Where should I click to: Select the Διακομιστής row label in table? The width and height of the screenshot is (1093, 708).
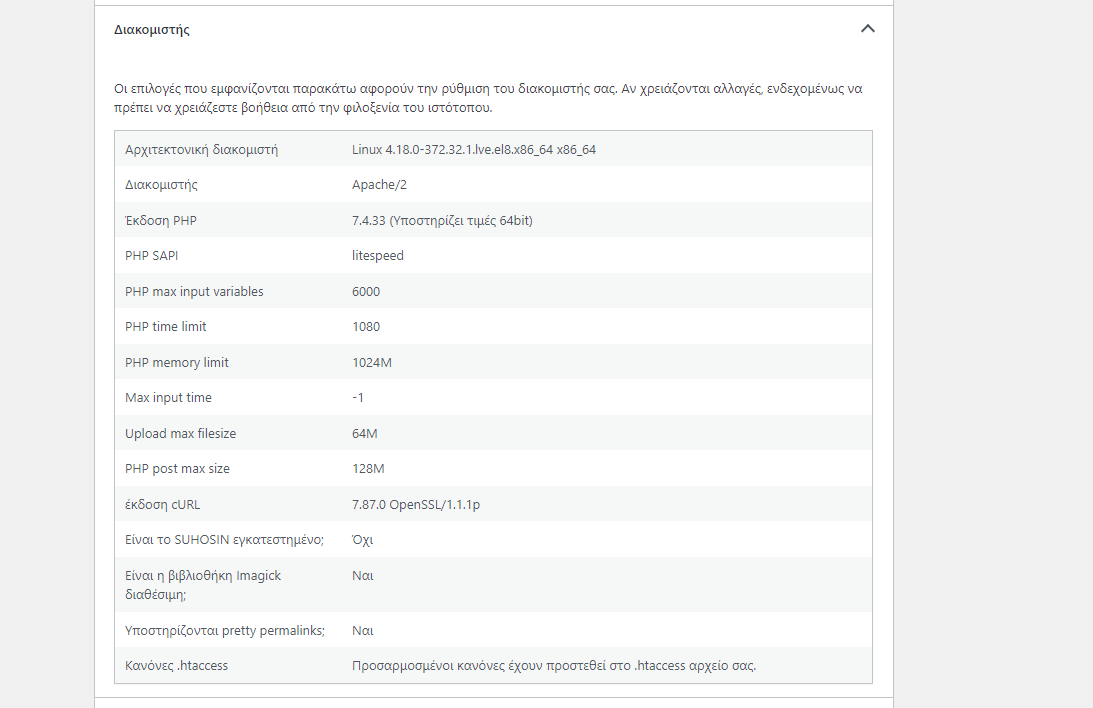(x=161, y=185)
